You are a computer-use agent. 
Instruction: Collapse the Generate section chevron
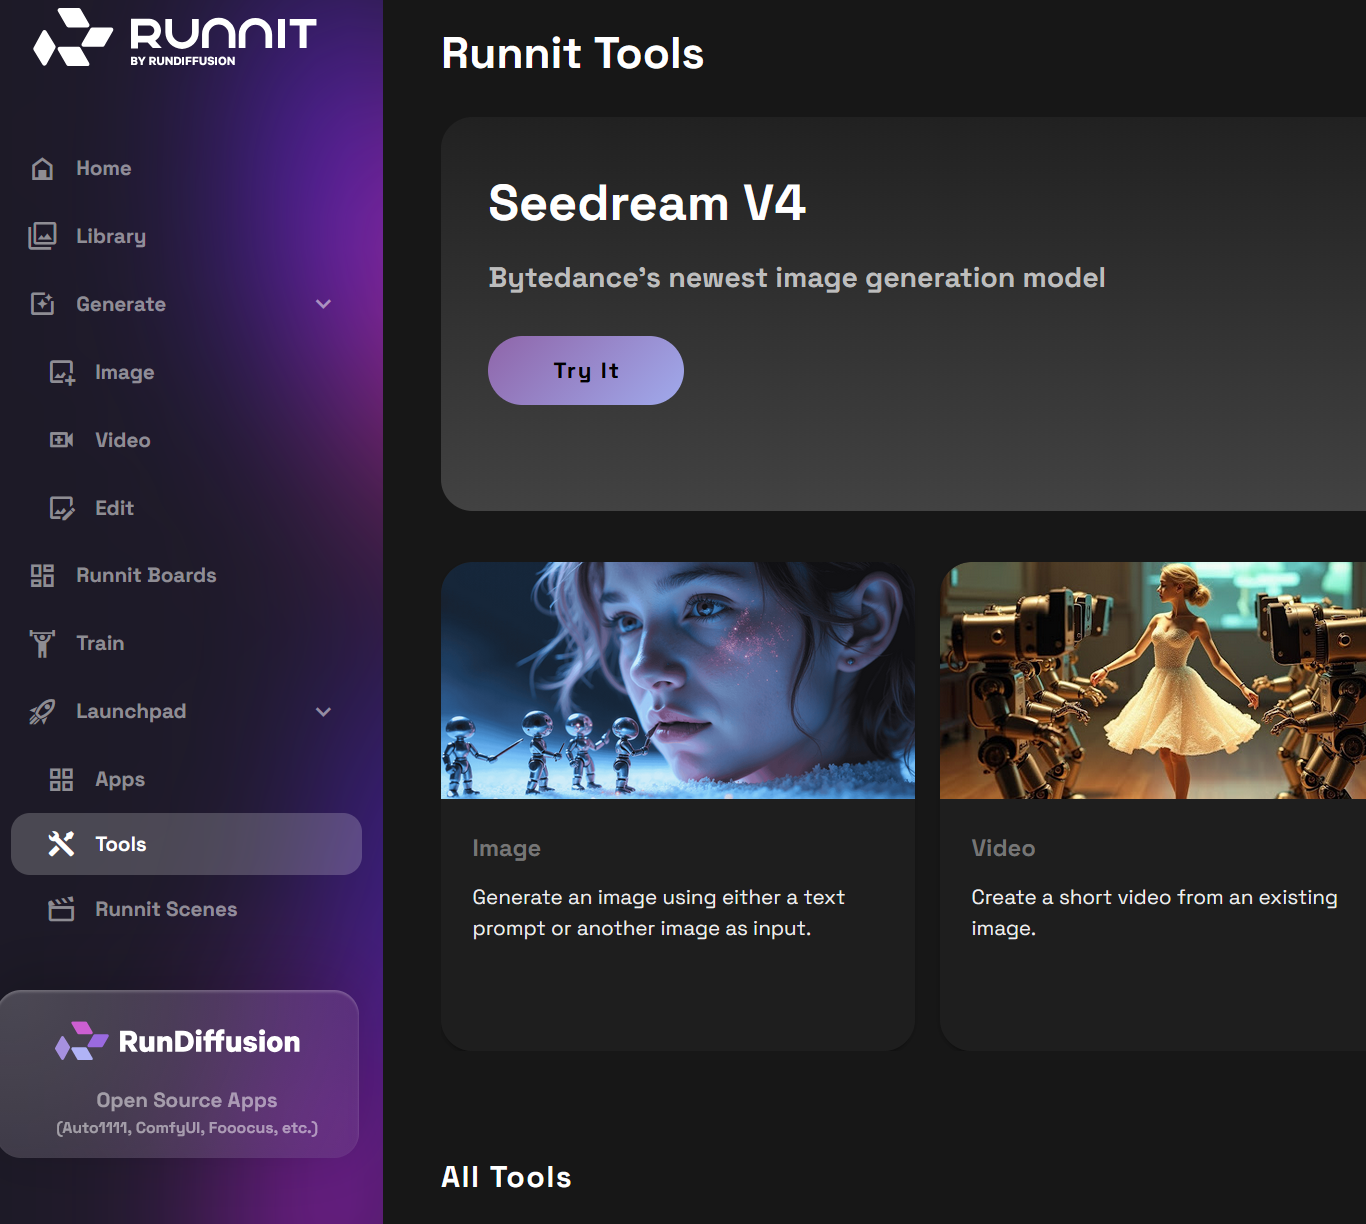(x=323, y=304)
